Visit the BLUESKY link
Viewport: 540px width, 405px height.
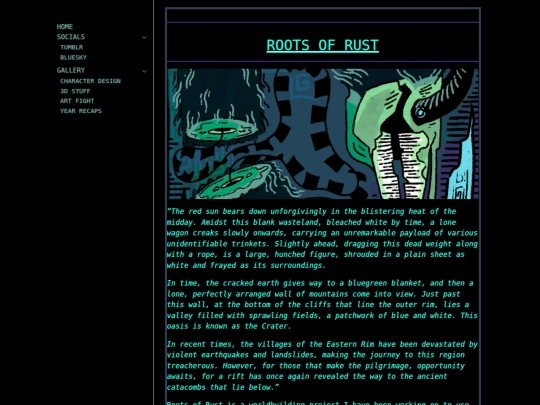click(x=73, y=58)
